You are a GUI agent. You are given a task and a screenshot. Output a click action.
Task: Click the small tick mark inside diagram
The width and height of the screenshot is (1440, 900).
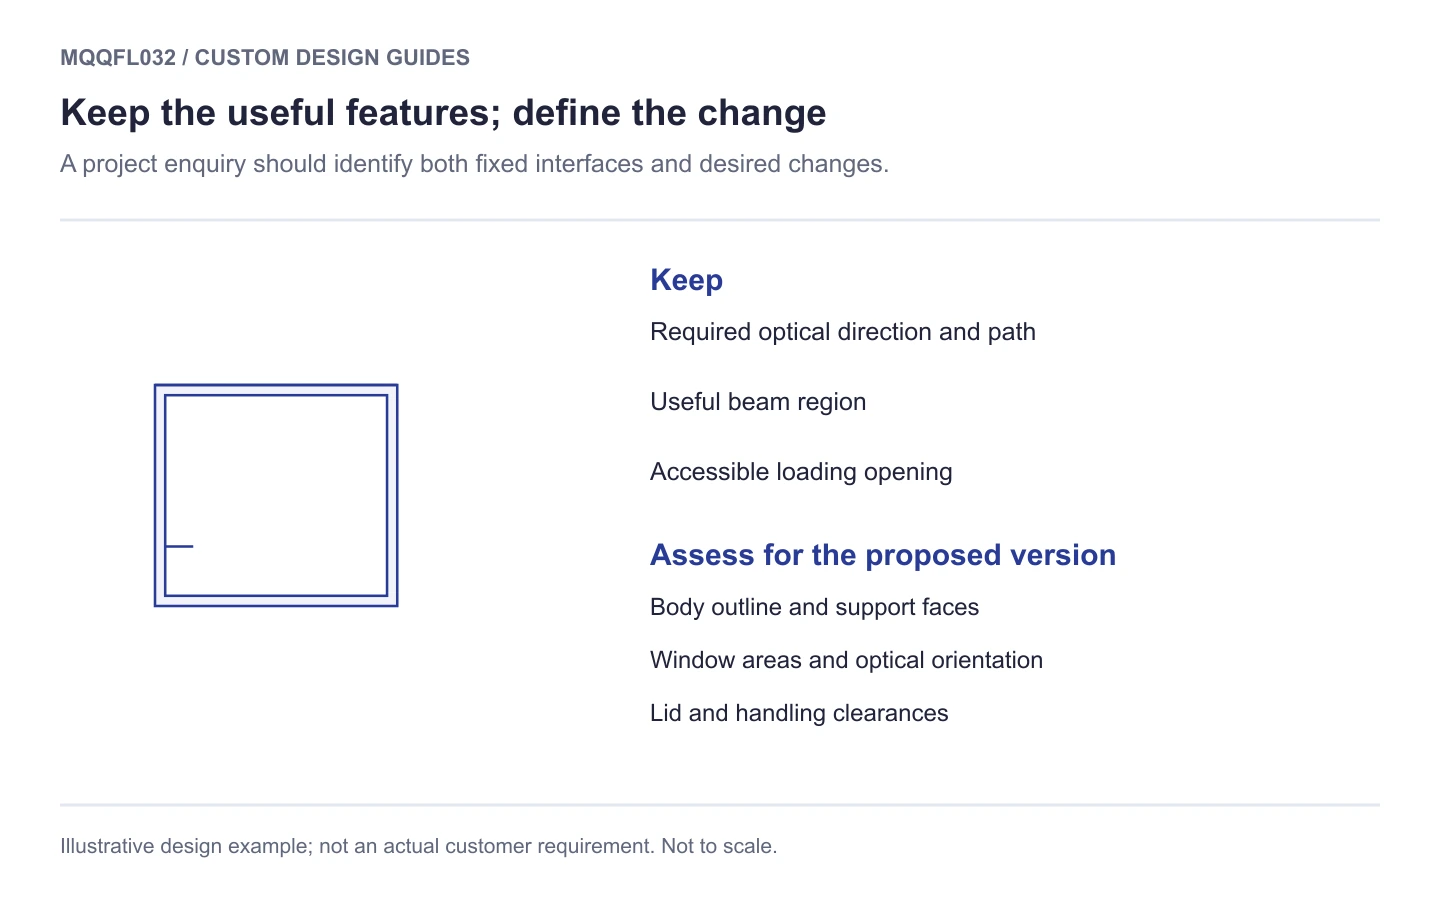click(x=179, y=546)
